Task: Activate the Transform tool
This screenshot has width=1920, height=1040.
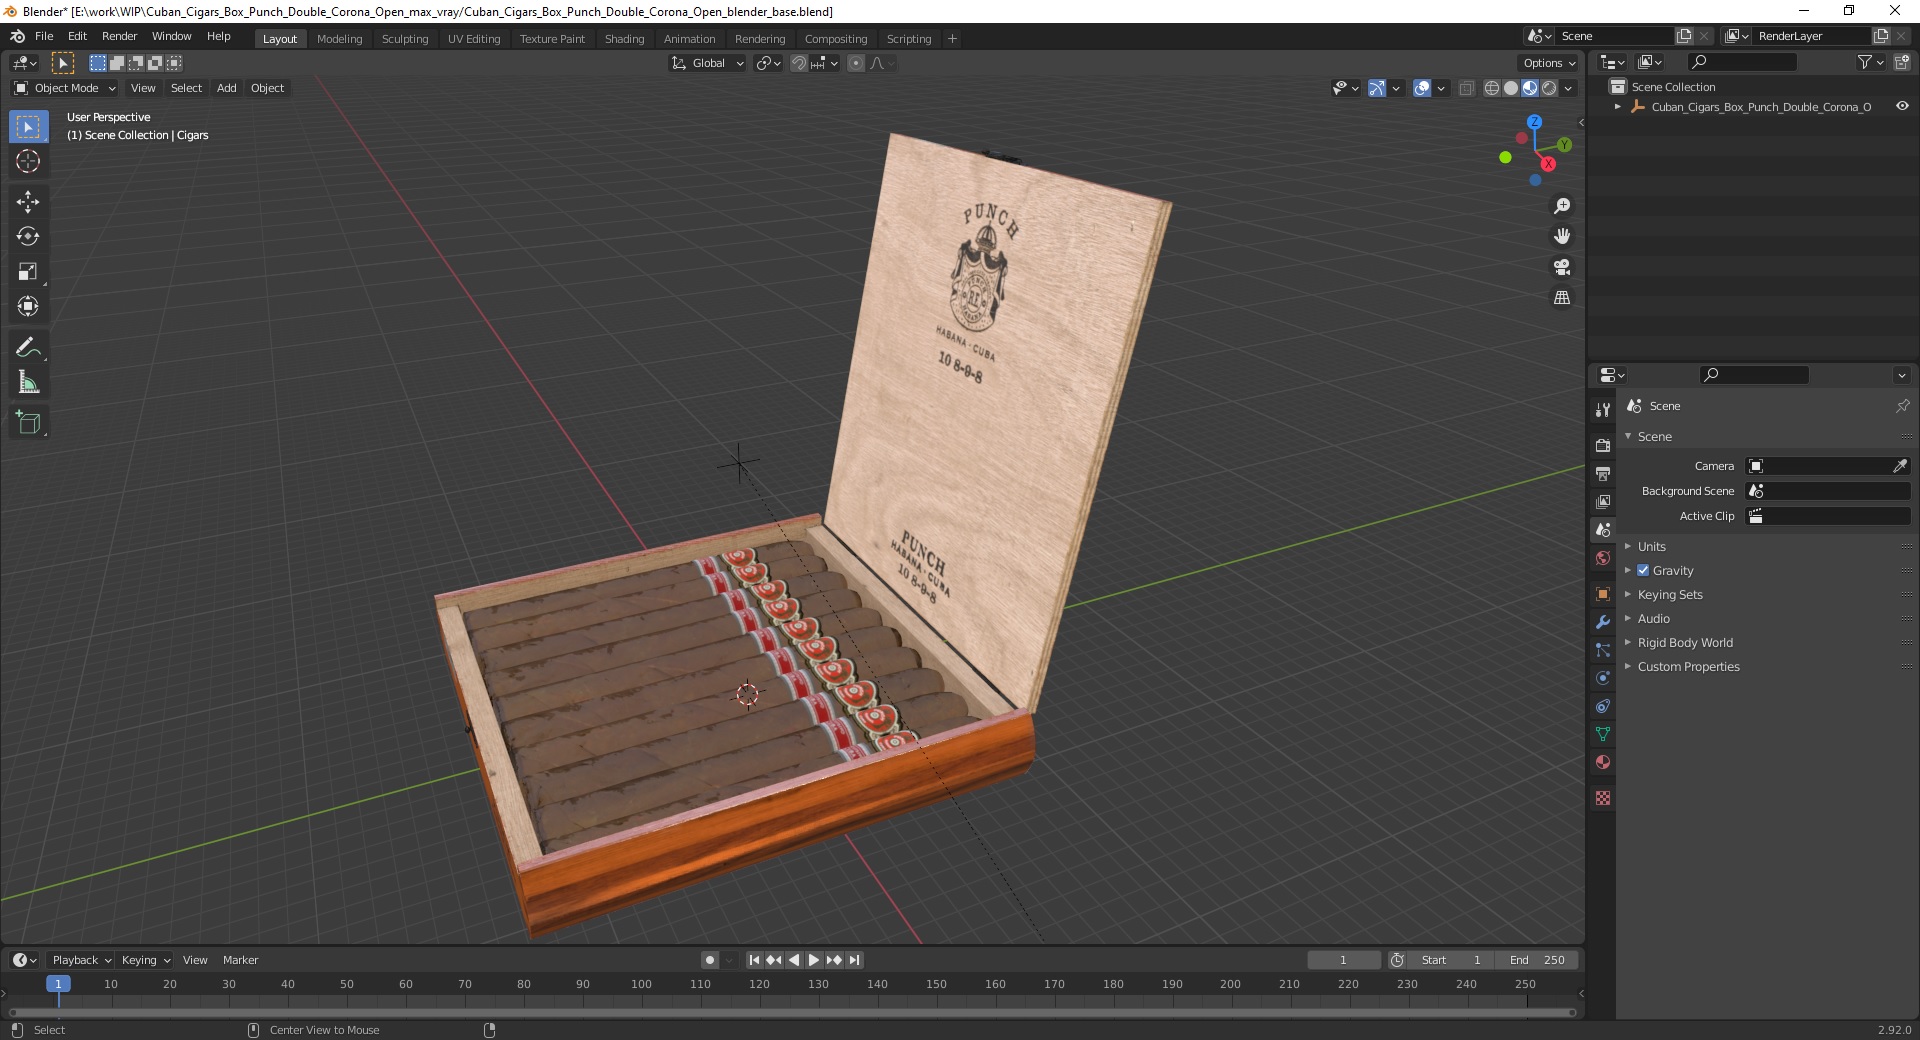Action: [28, 307]
